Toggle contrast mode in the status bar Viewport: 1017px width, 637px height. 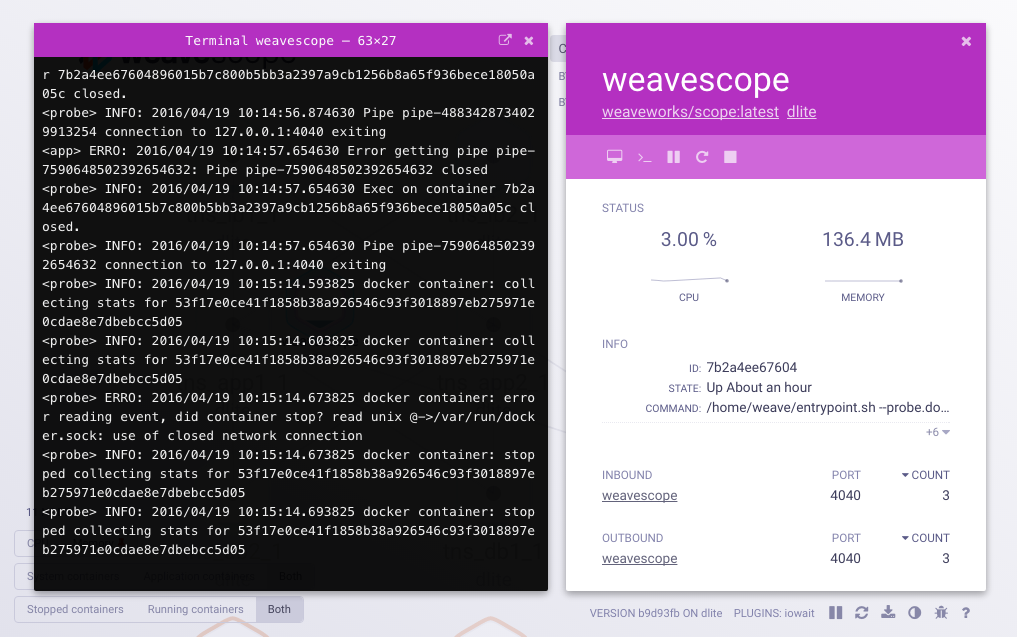click(913, 612)
